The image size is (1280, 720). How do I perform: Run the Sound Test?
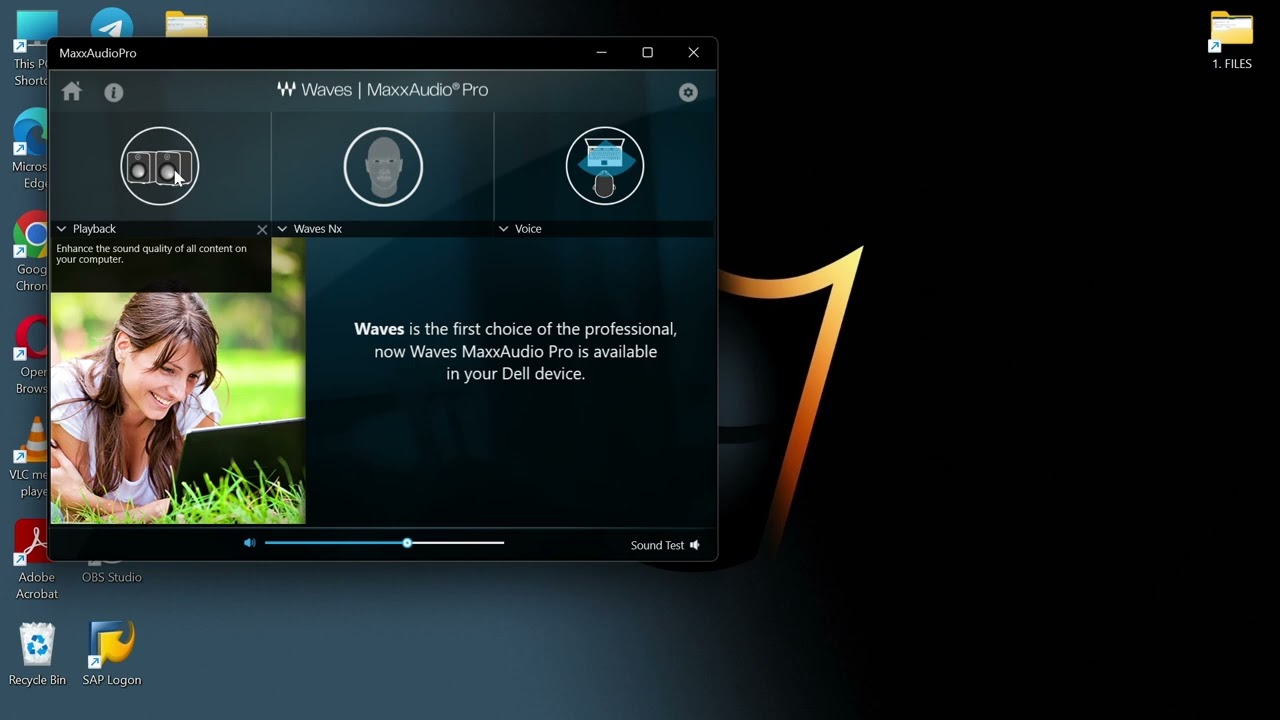pyautogui.click(x=665, y=545)
